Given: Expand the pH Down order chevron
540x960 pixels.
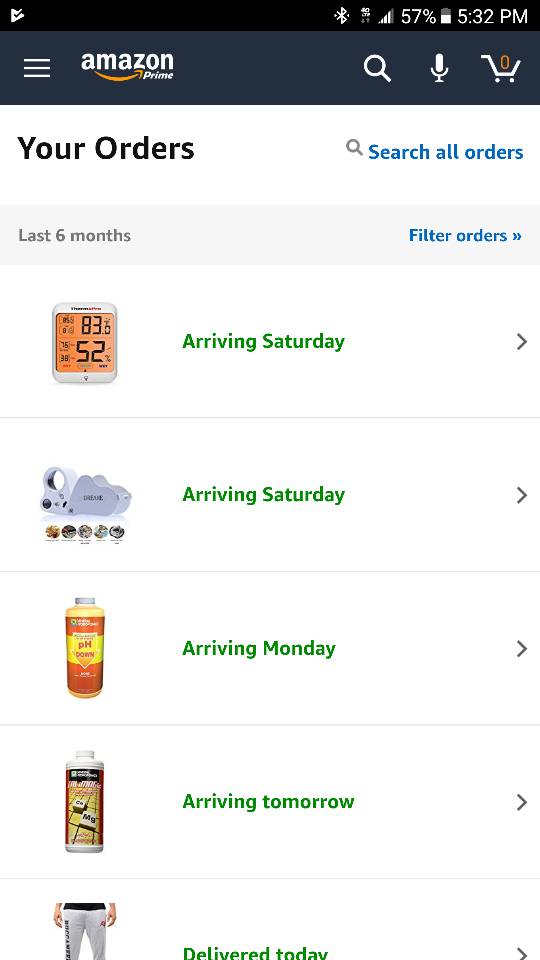Looking at the screenshot, I should 522,648.
